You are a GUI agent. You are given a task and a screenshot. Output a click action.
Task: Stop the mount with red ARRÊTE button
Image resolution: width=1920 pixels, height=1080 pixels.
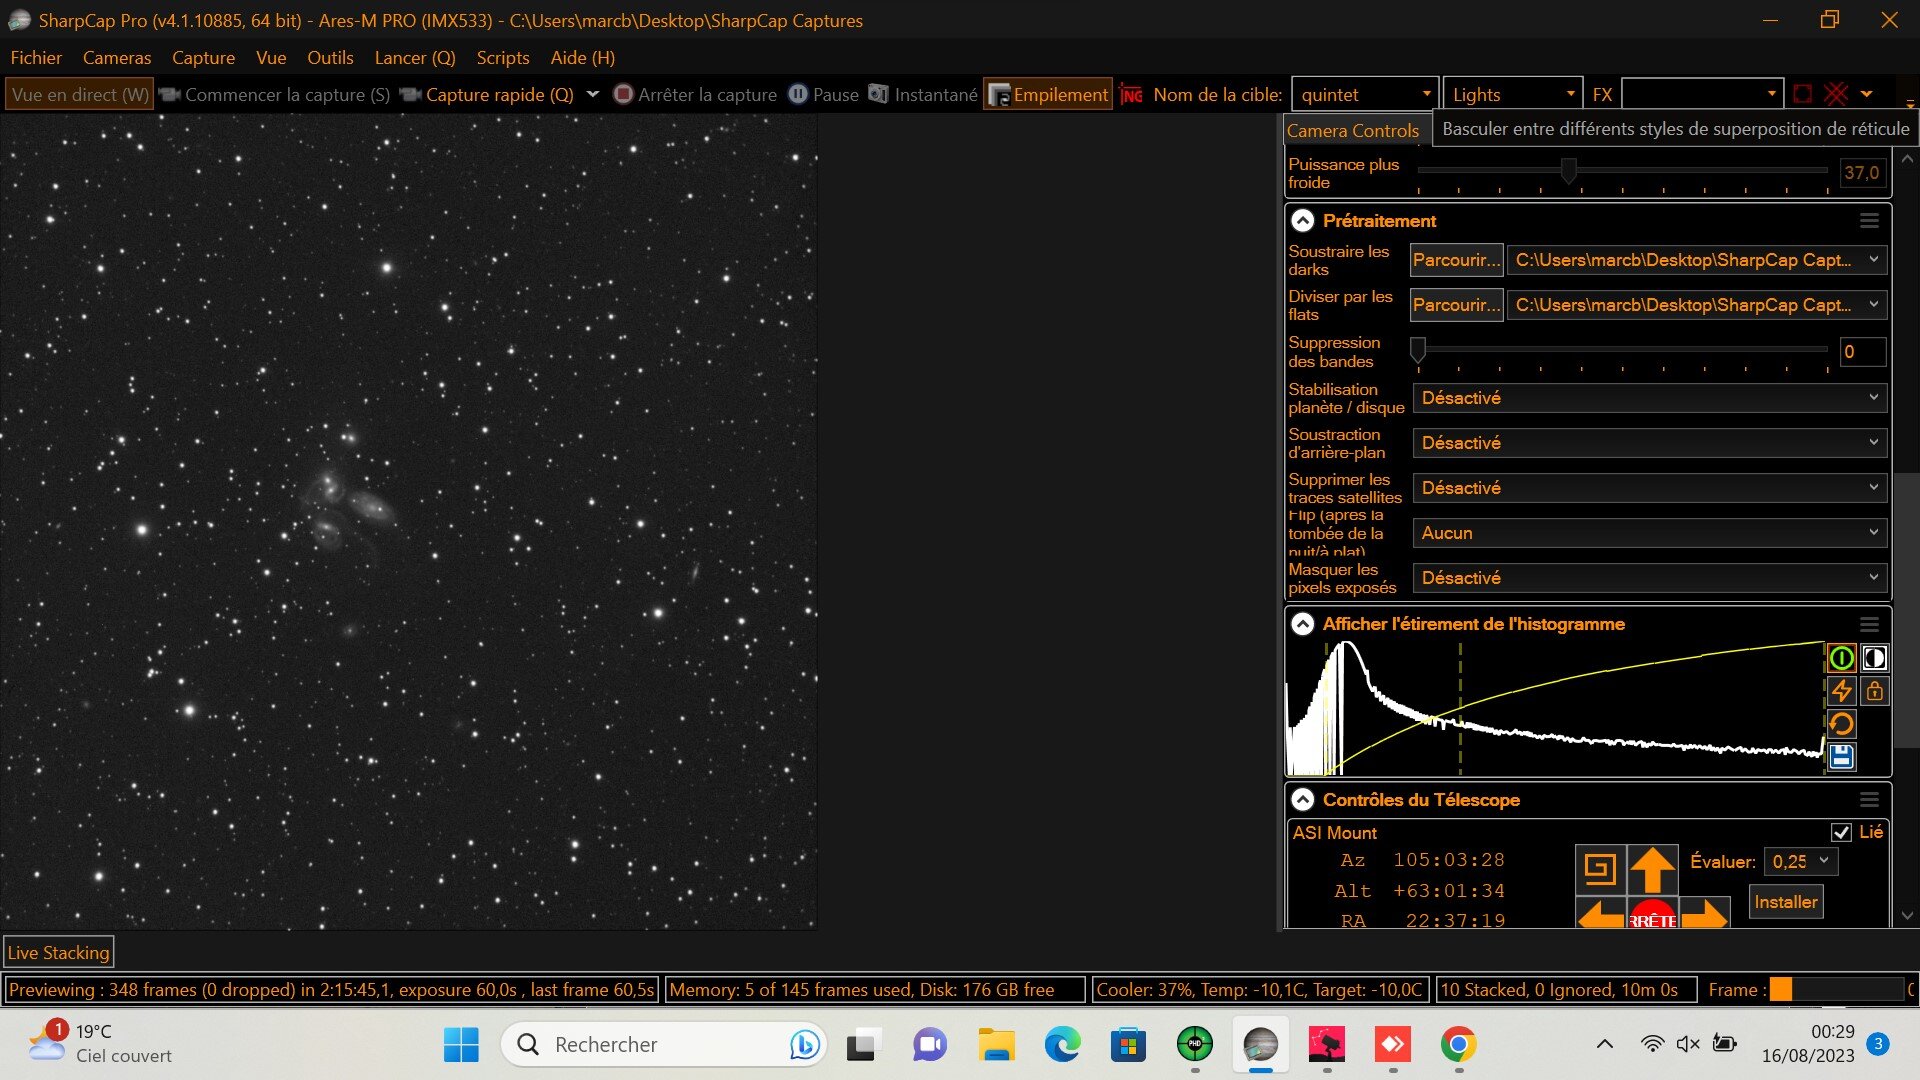[1653, 915]
